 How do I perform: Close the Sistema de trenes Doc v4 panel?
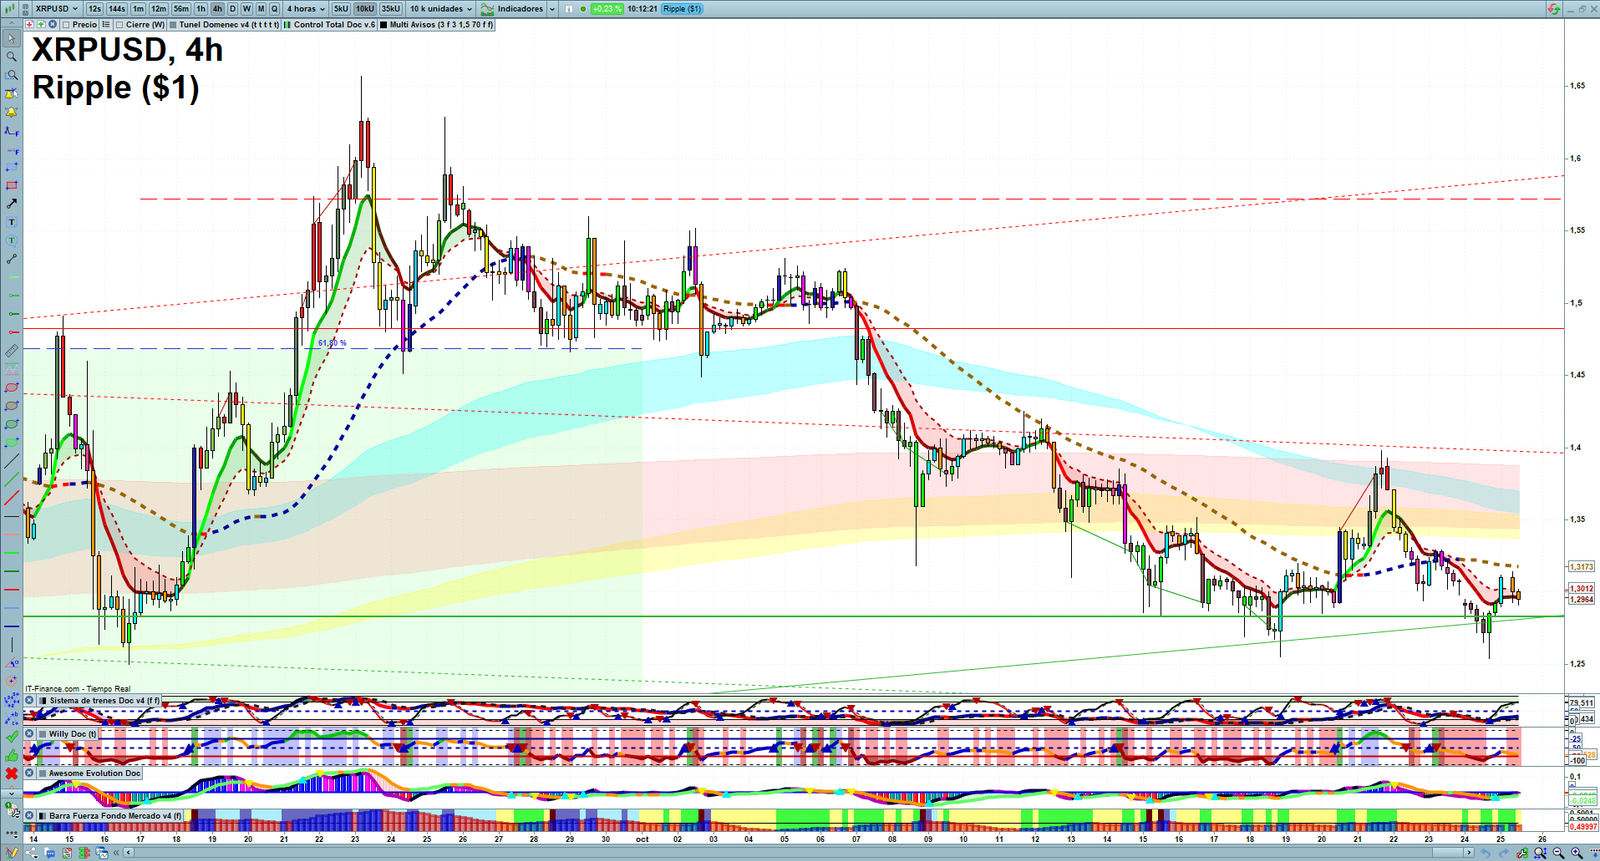31,701
